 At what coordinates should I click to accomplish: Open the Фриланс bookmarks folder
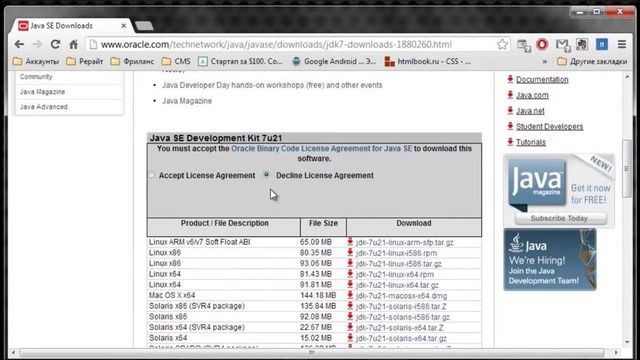pyautogui.click(x=133, y=61)
